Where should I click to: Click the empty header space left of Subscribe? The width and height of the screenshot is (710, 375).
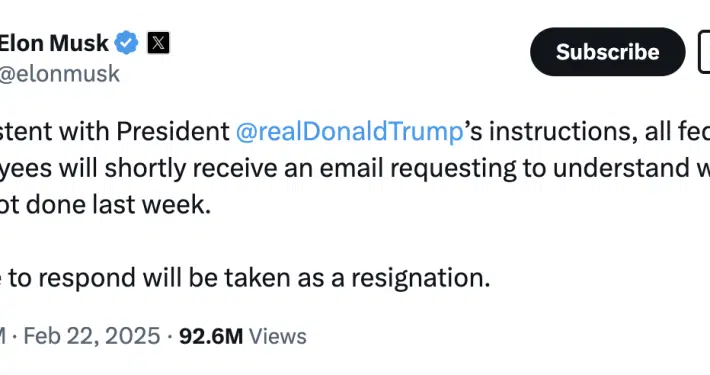349,52
